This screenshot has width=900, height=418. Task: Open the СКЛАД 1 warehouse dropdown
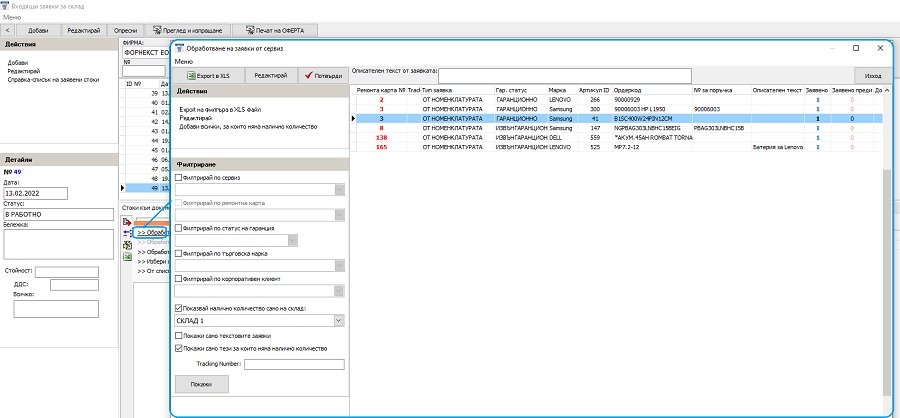click(x=339, y=320)
